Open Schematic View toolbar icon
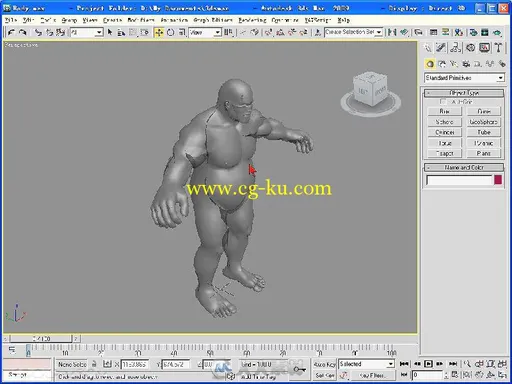The image size is (512, 384). point(445,32)
